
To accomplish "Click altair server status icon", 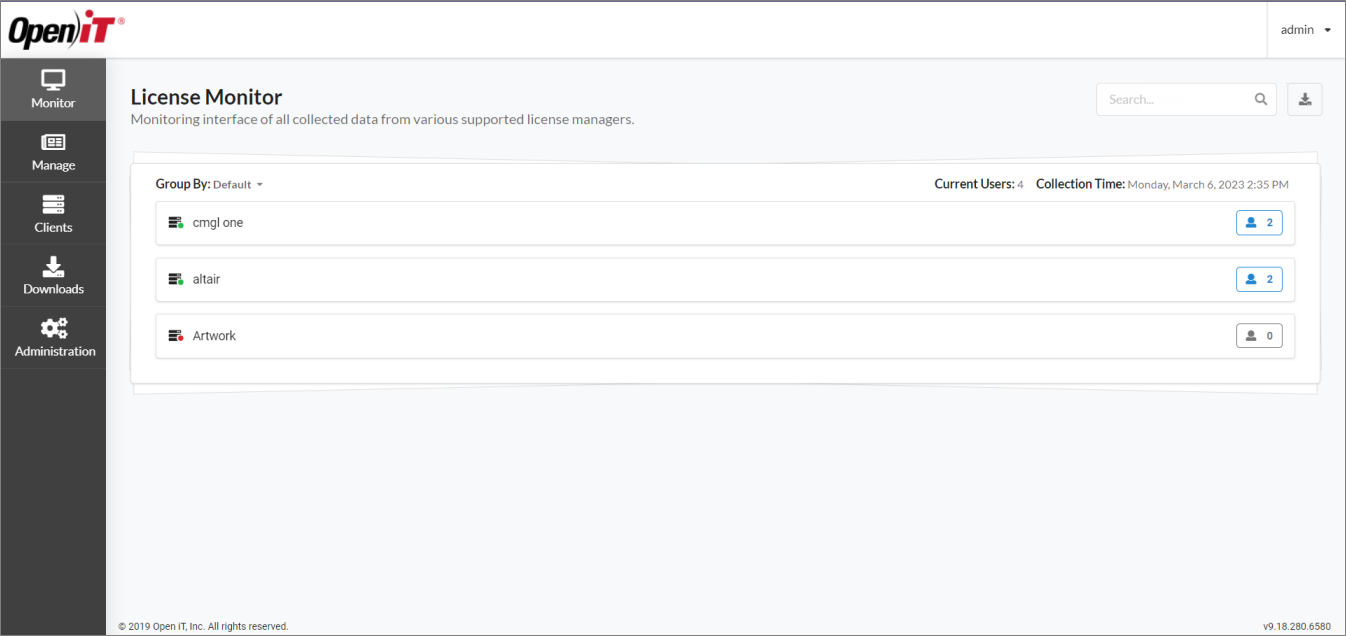I will click(x=176, y=280).
